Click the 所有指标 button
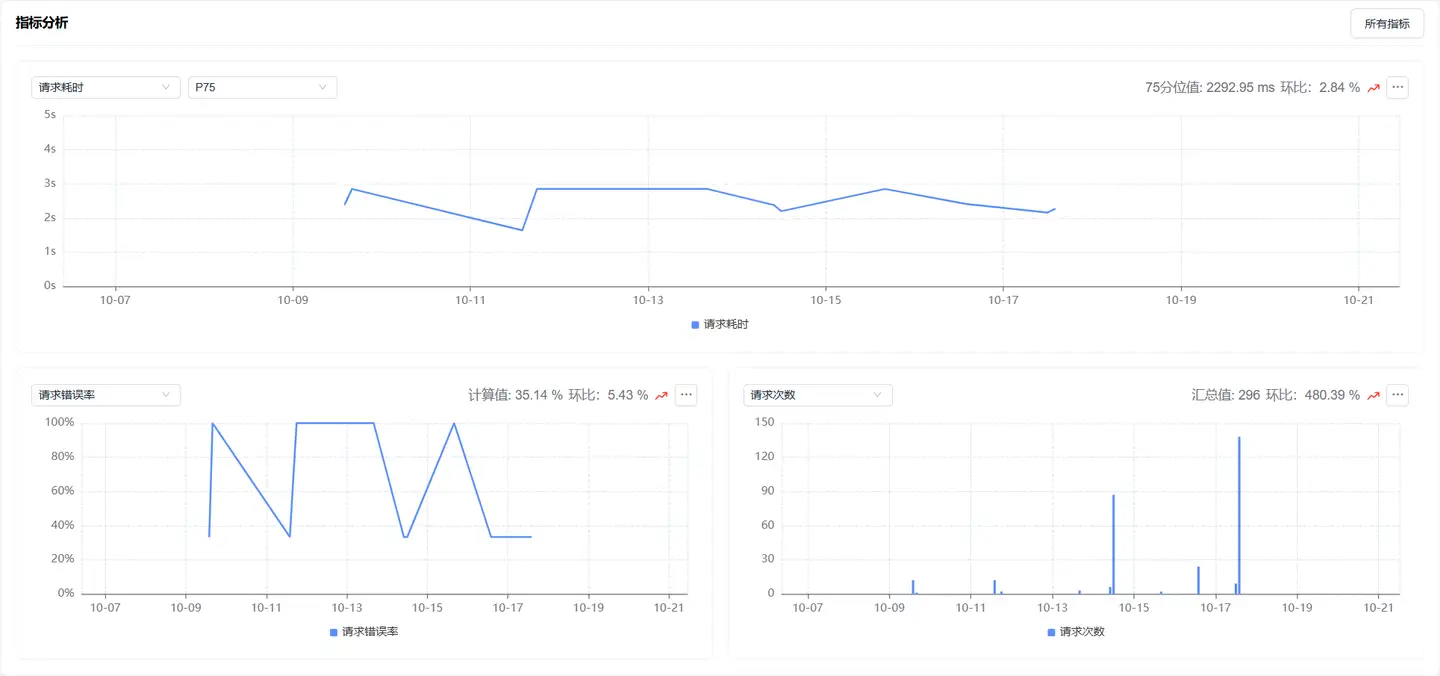Image resolution: width=1440 pixels, height=676 pixels. point(1386,24)
